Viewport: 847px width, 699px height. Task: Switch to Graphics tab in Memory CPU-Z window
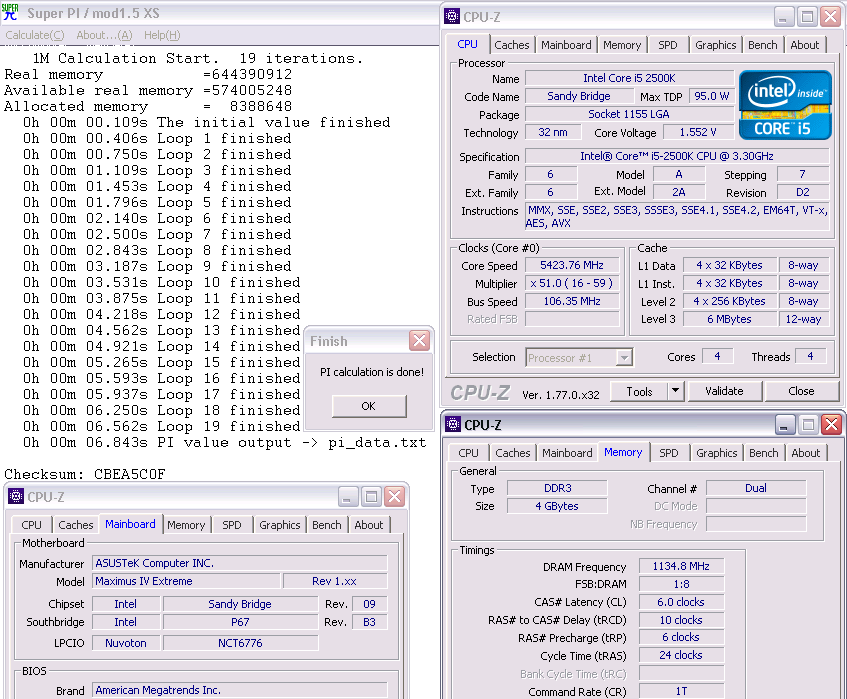tap(716, 453)
